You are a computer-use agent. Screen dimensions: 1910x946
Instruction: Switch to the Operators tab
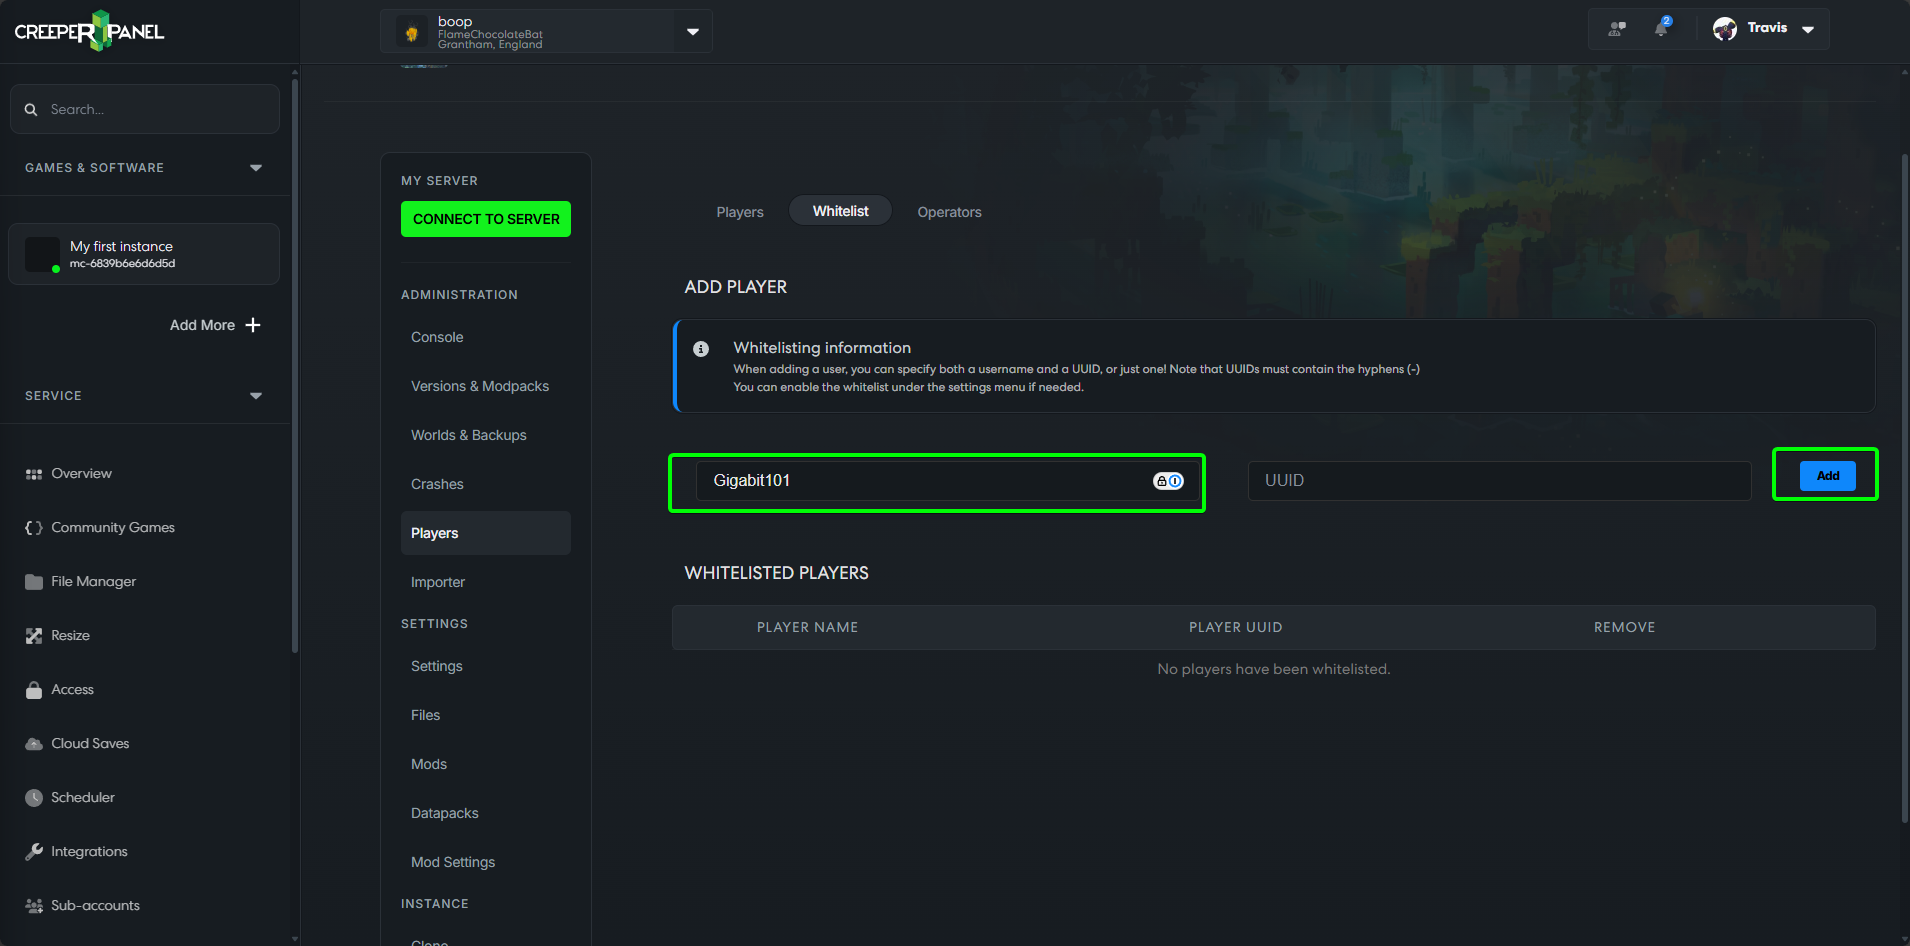[x=948, y=211]
